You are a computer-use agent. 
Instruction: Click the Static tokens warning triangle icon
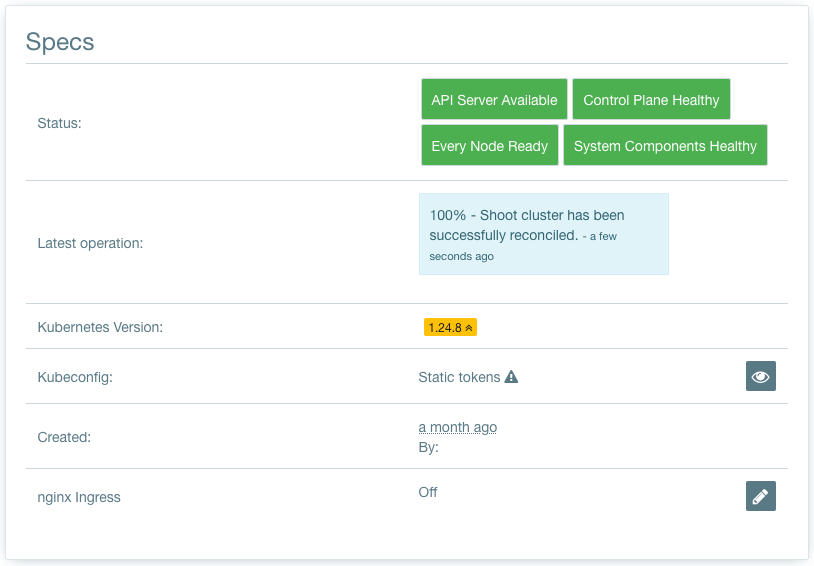point(511,376)
